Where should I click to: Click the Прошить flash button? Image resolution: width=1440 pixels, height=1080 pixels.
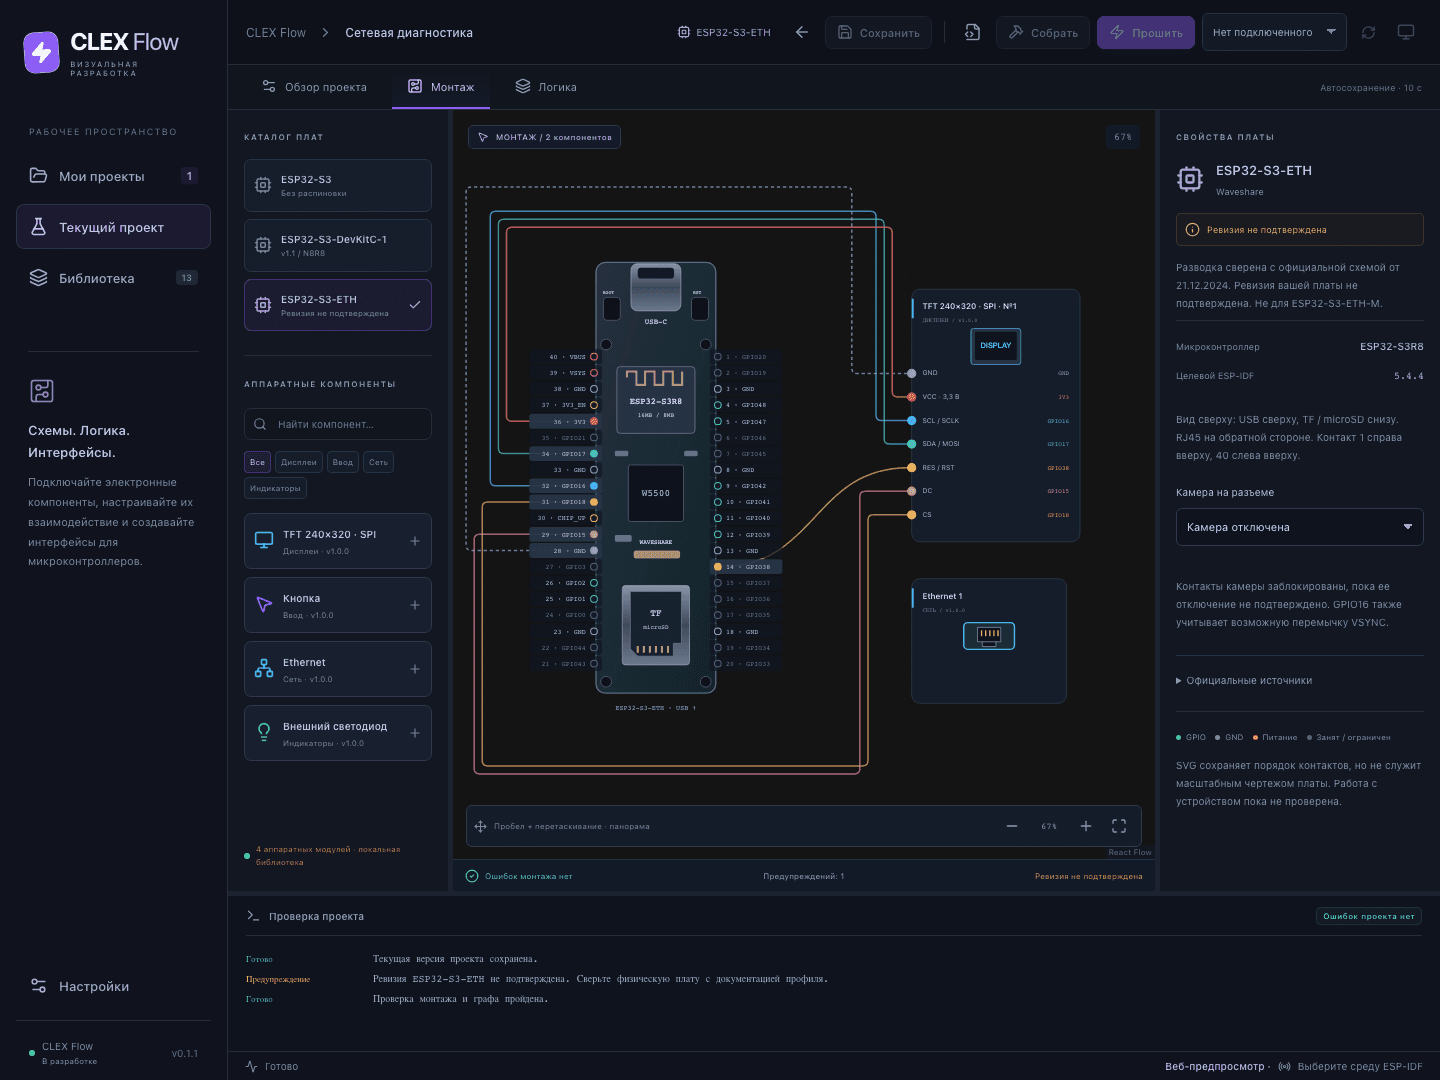1146,32
